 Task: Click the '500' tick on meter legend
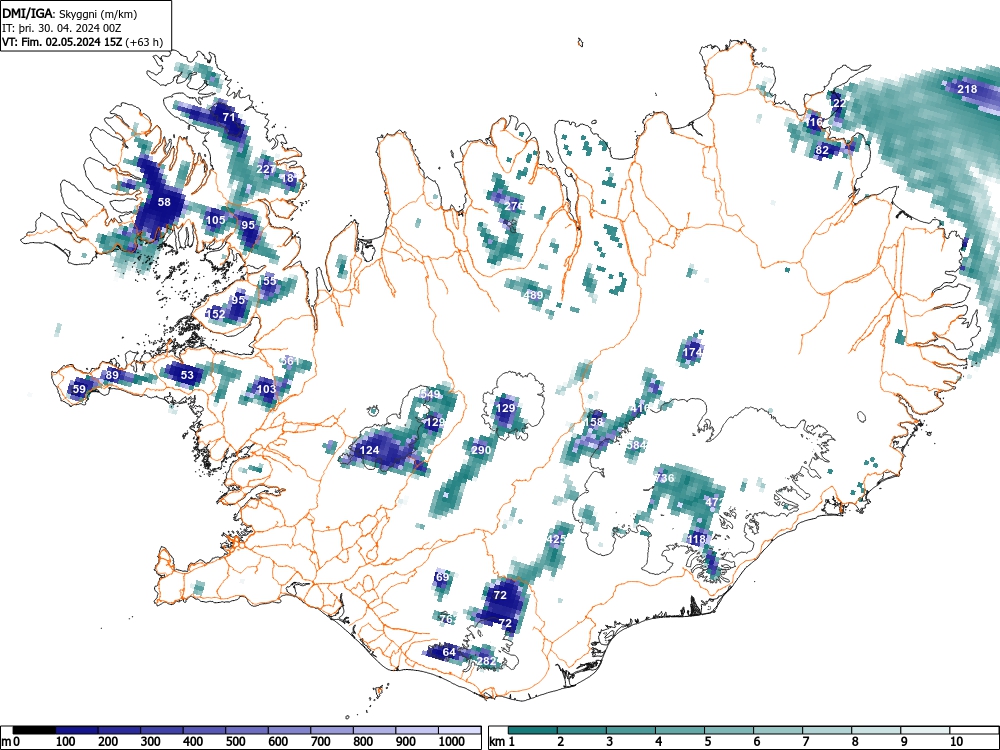coord(235,742)
